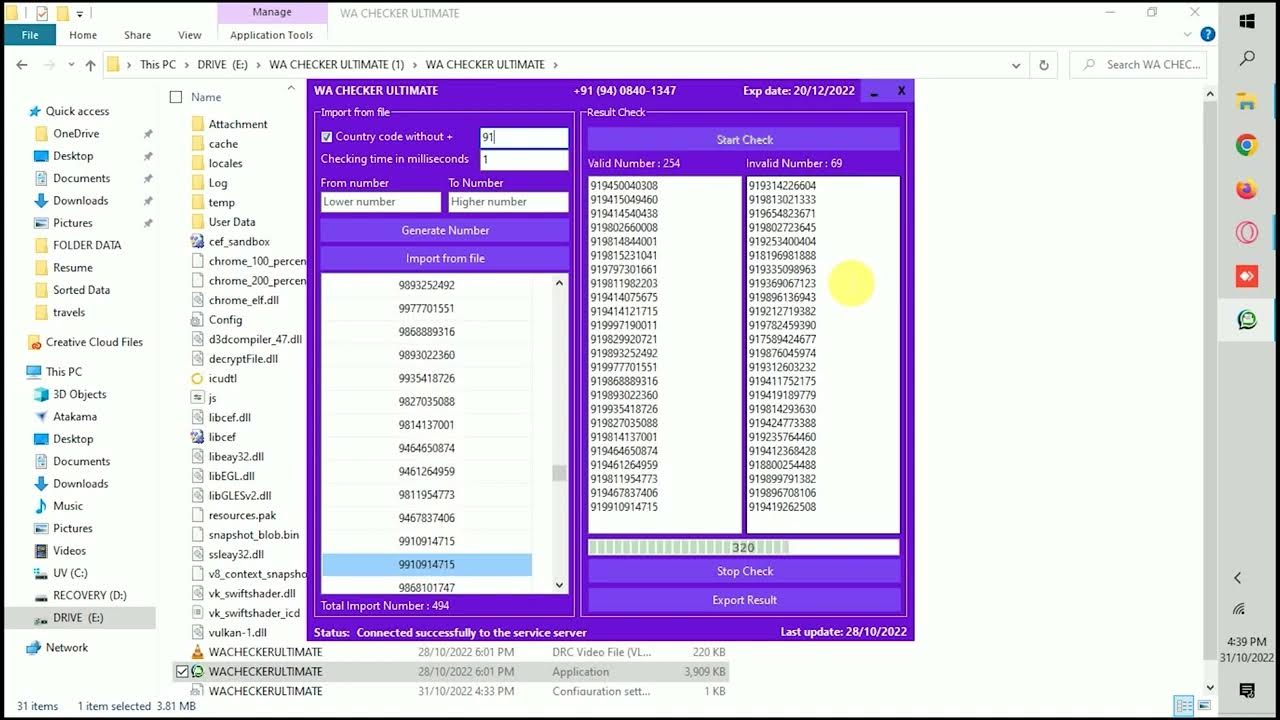Open Network in navigation pane

coord(66,648)
